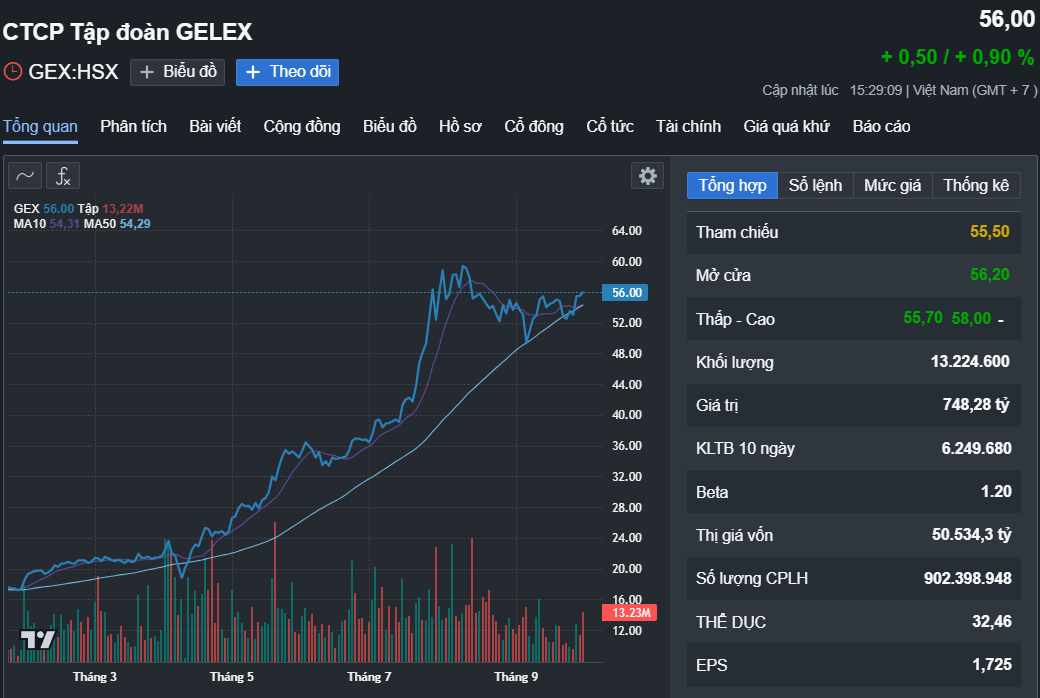Viewport: 1040px width, 698px height.
Task: Open the Cổ đông tab
Action: click(x=534, y=126)
